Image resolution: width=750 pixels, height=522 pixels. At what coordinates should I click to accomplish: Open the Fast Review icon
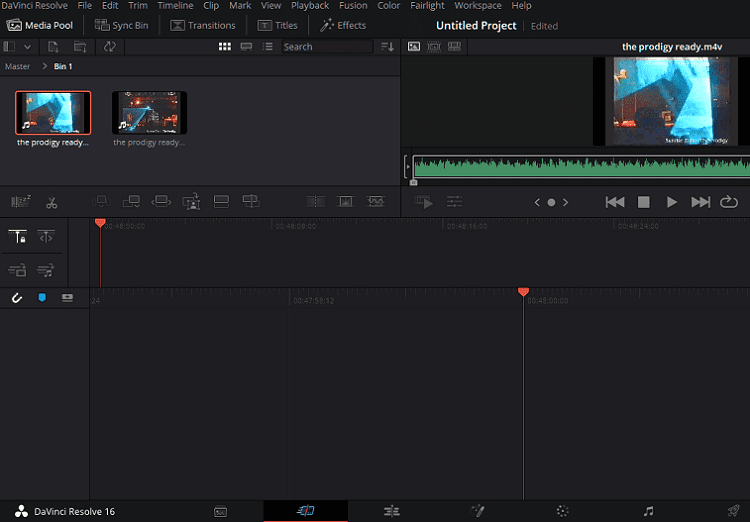(424, 202)
